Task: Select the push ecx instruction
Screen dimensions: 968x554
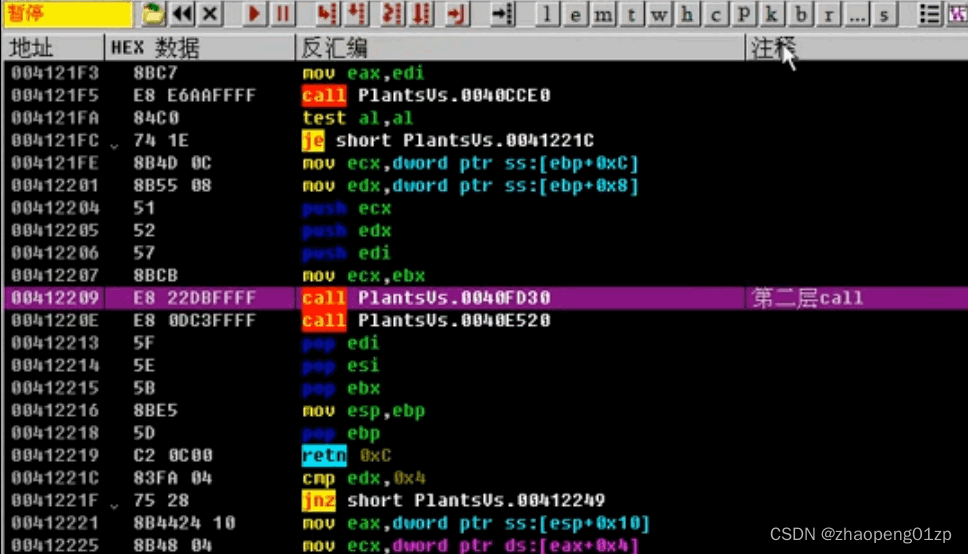Action: (346, 208)
